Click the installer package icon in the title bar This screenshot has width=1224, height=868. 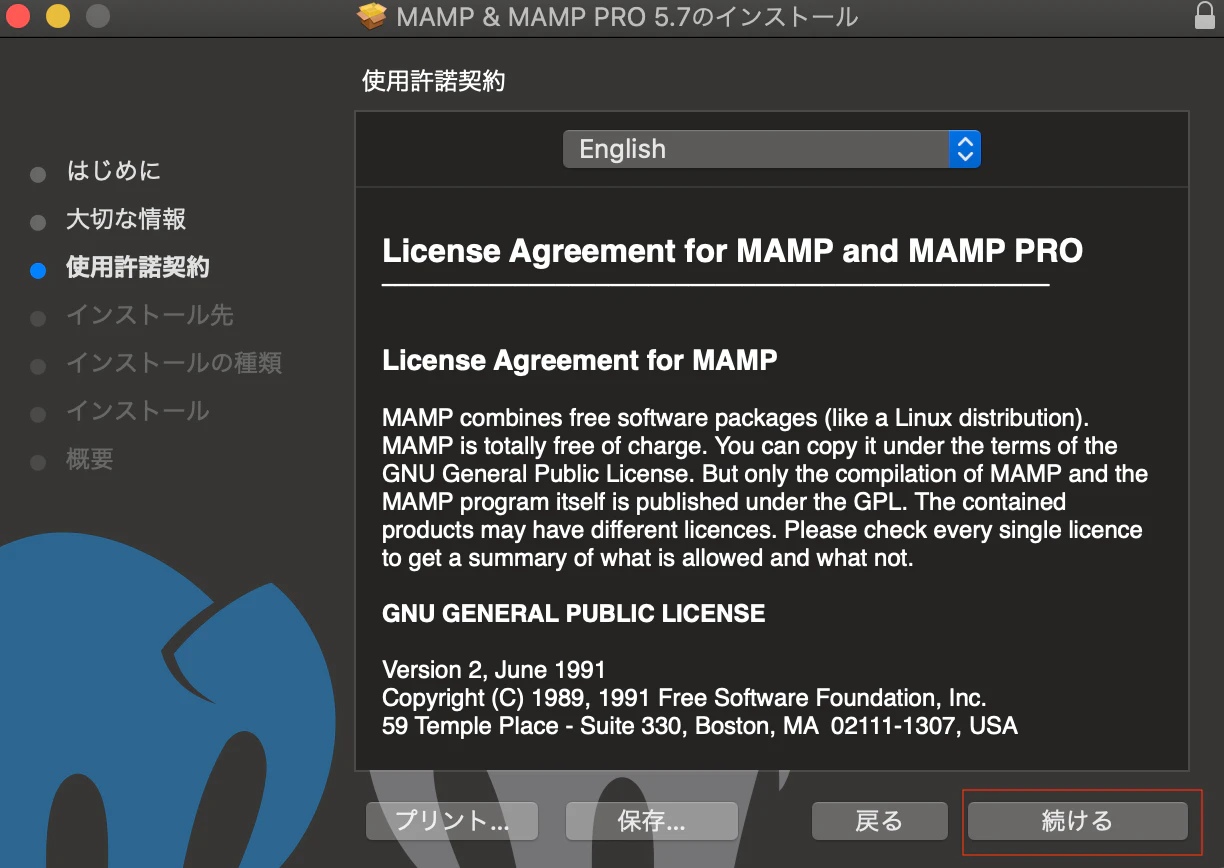[370, 16]
